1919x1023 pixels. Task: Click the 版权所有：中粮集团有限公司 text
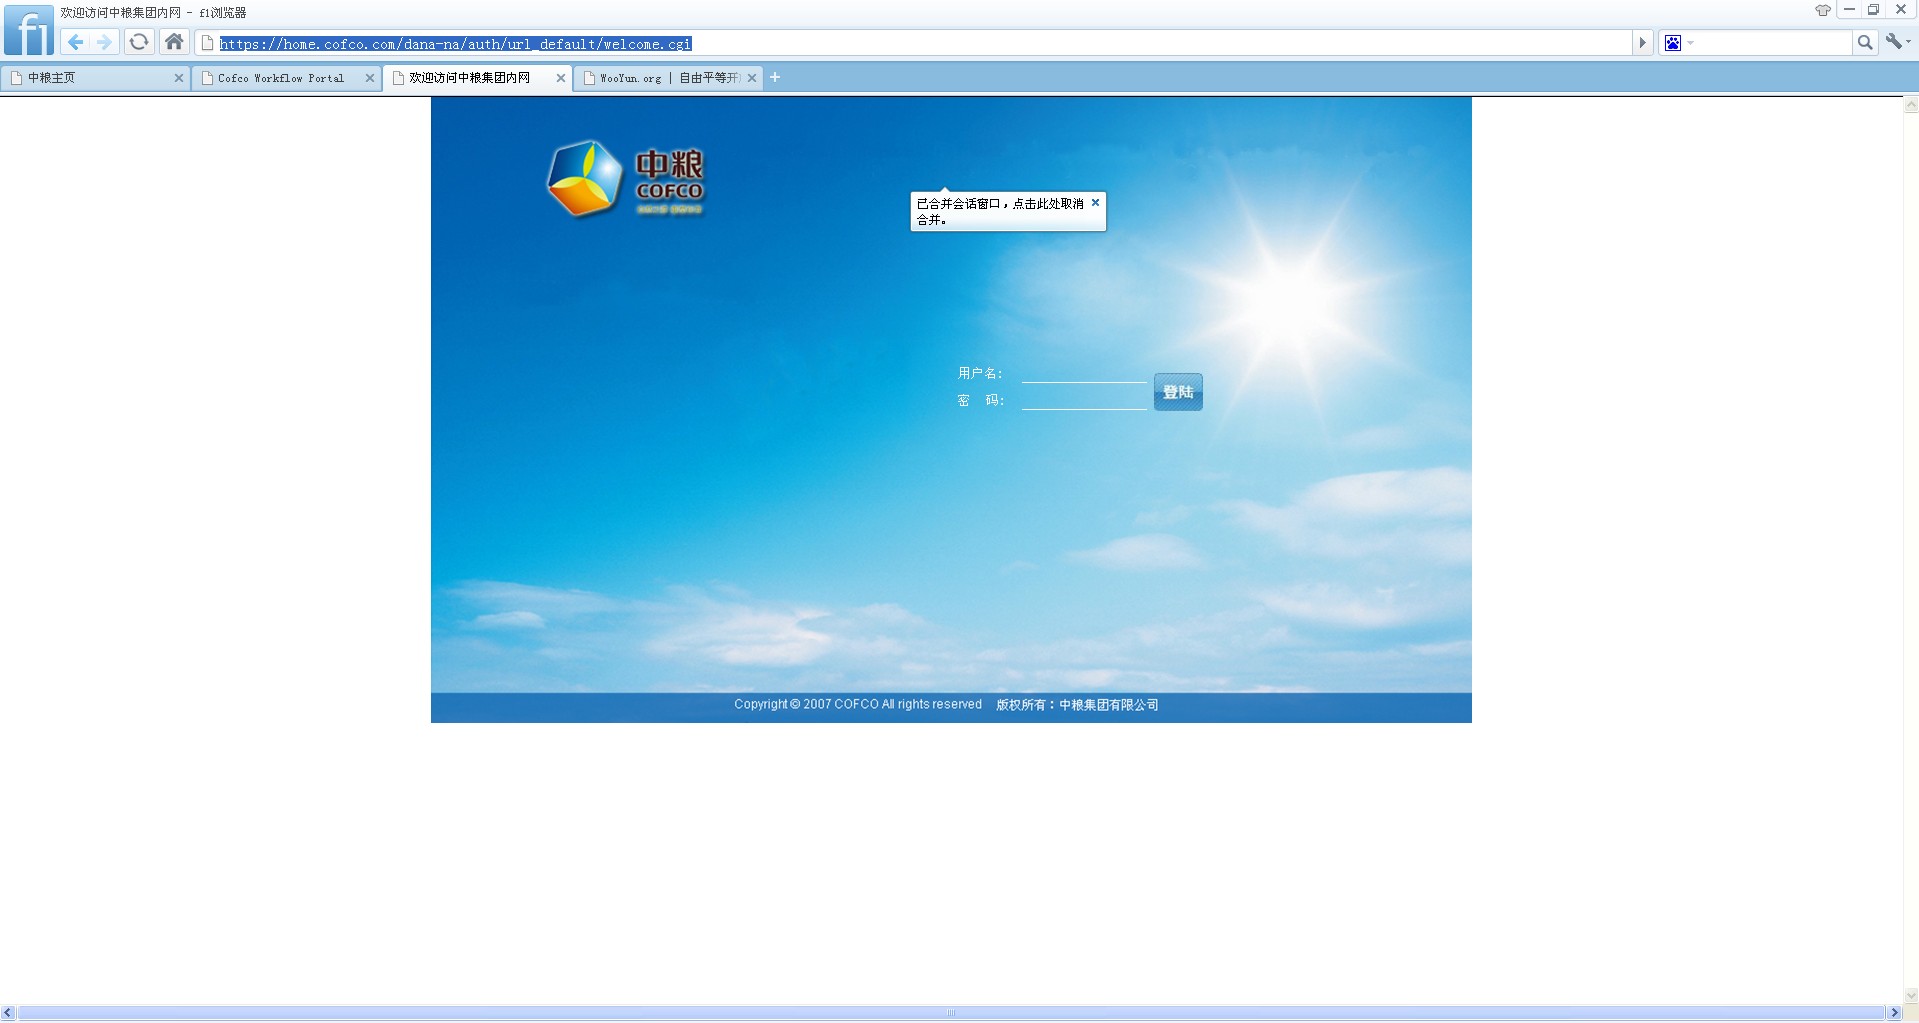click(x=1077, y=705)
